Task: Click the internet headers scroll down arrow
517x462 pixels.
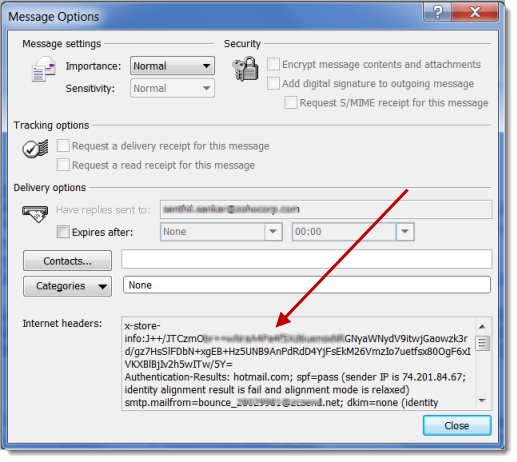Action: pyautogui.click(x=482, y=400)
